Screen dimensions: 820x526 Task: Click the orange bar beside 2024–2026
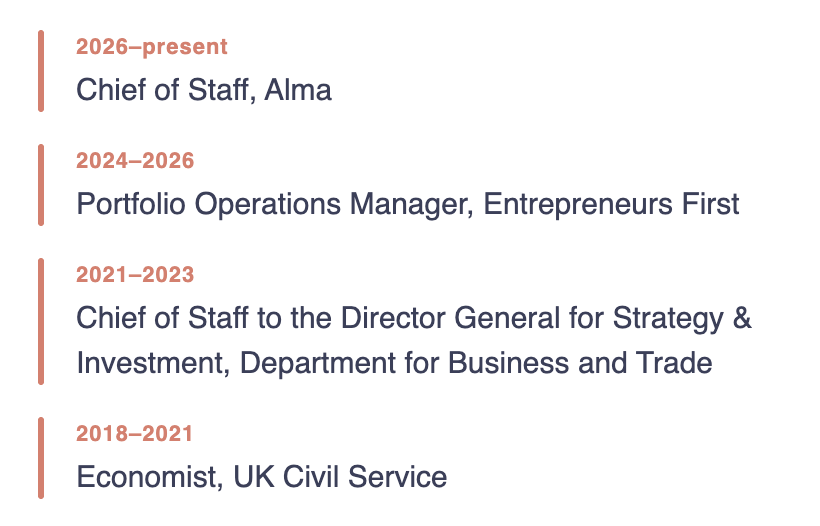click(x=41, y=185)
